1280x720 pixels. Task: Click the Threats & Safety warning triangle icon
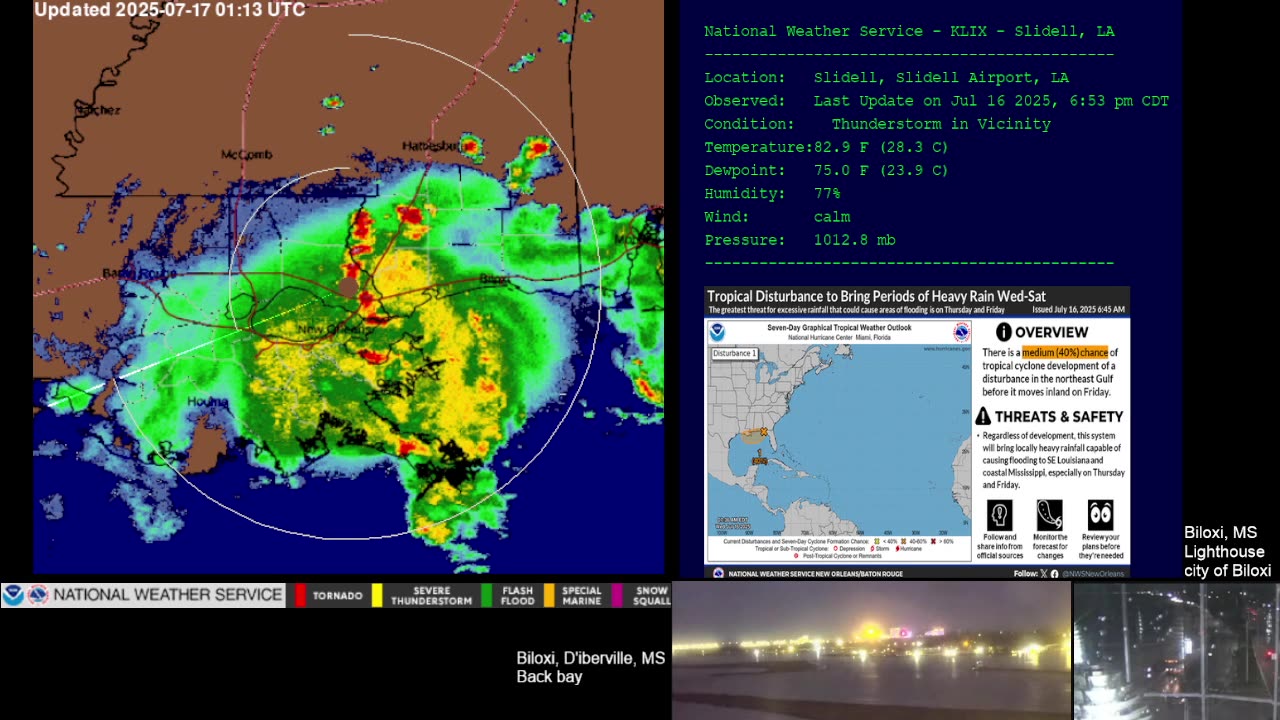pyautogui.click(x=984, y=416)
